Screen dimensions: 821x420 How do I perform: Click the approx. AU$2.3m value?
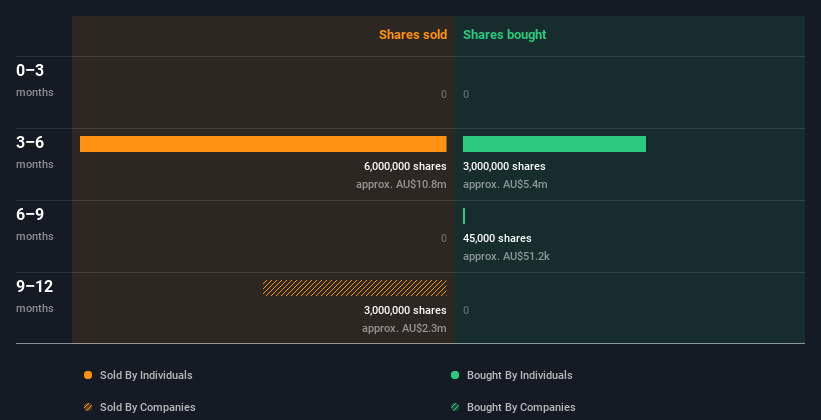[404, 328]
